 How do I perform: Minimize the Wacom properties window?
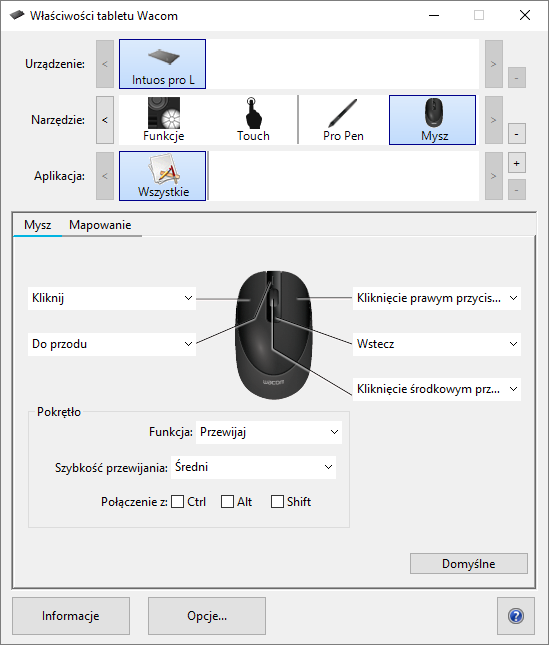[434, 16]
